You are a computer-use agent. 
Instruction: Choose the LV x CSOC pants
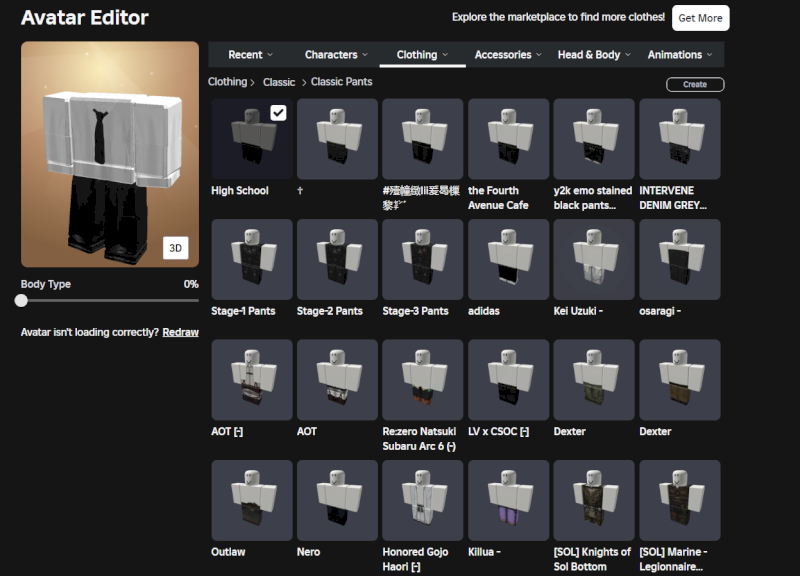click(x=508, y=379)
